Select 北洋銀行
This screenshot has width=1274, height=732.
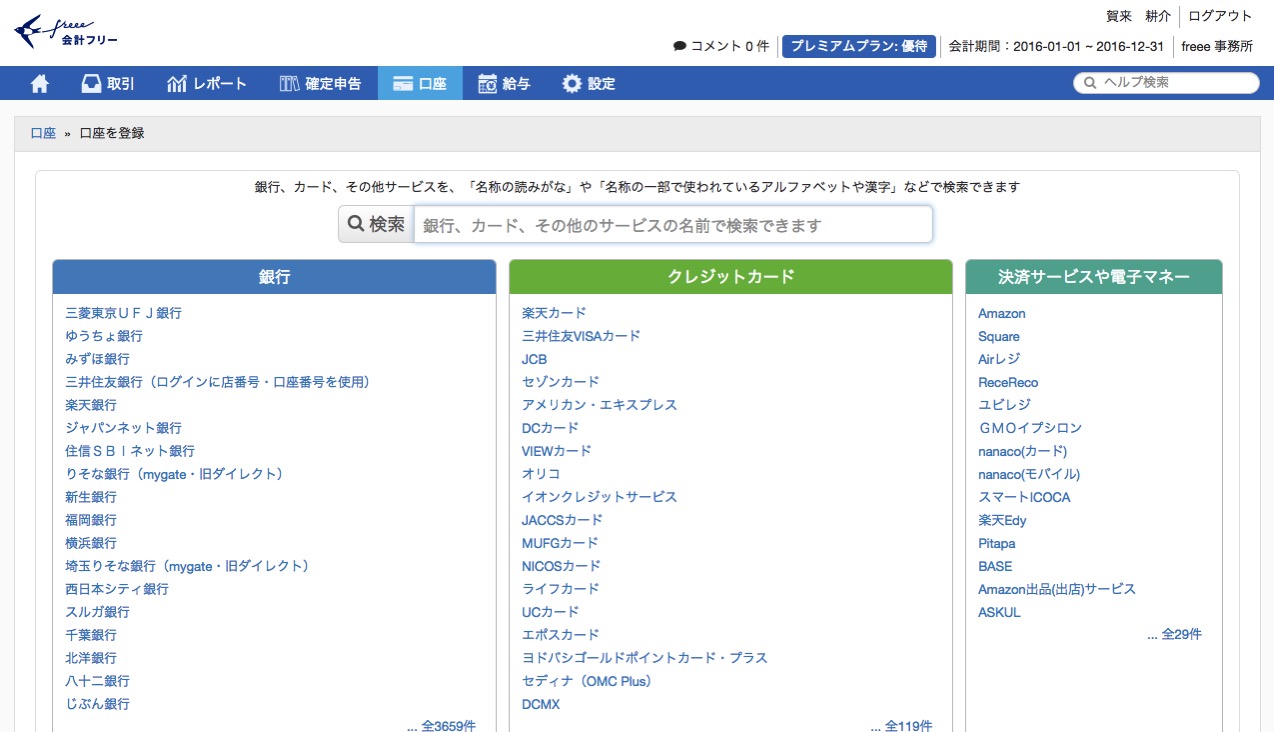click(x=91, y=658)
